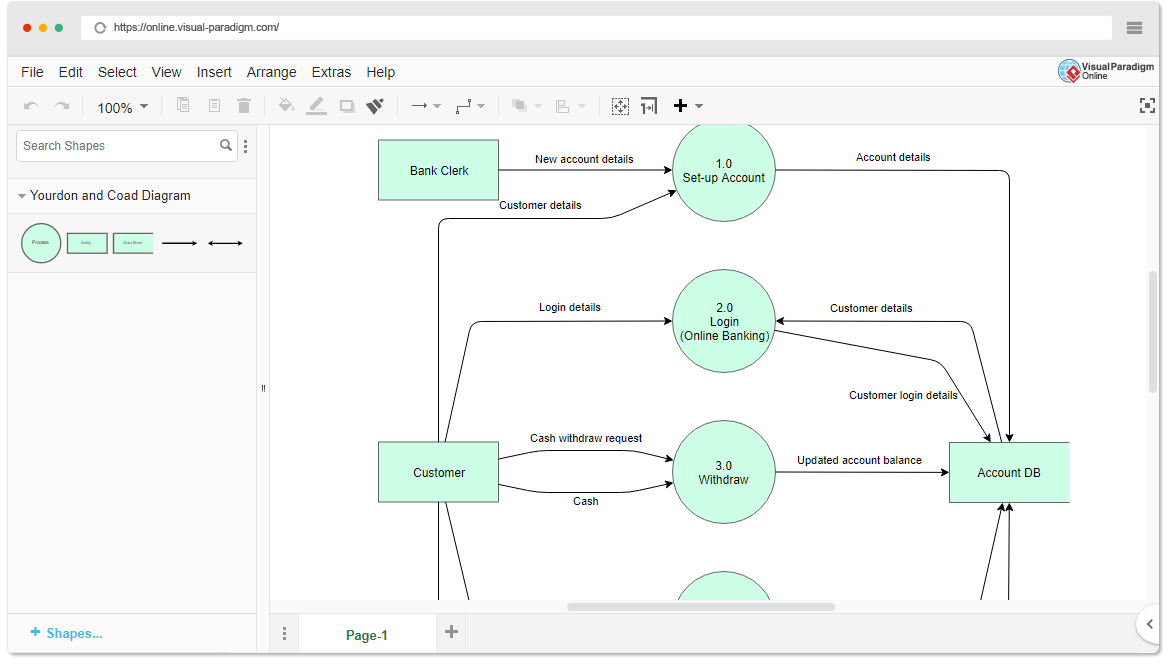Click the line color pencil icon
This screenshot has height=665, width=1170.
pyautogui.click(x=316, y=105)
